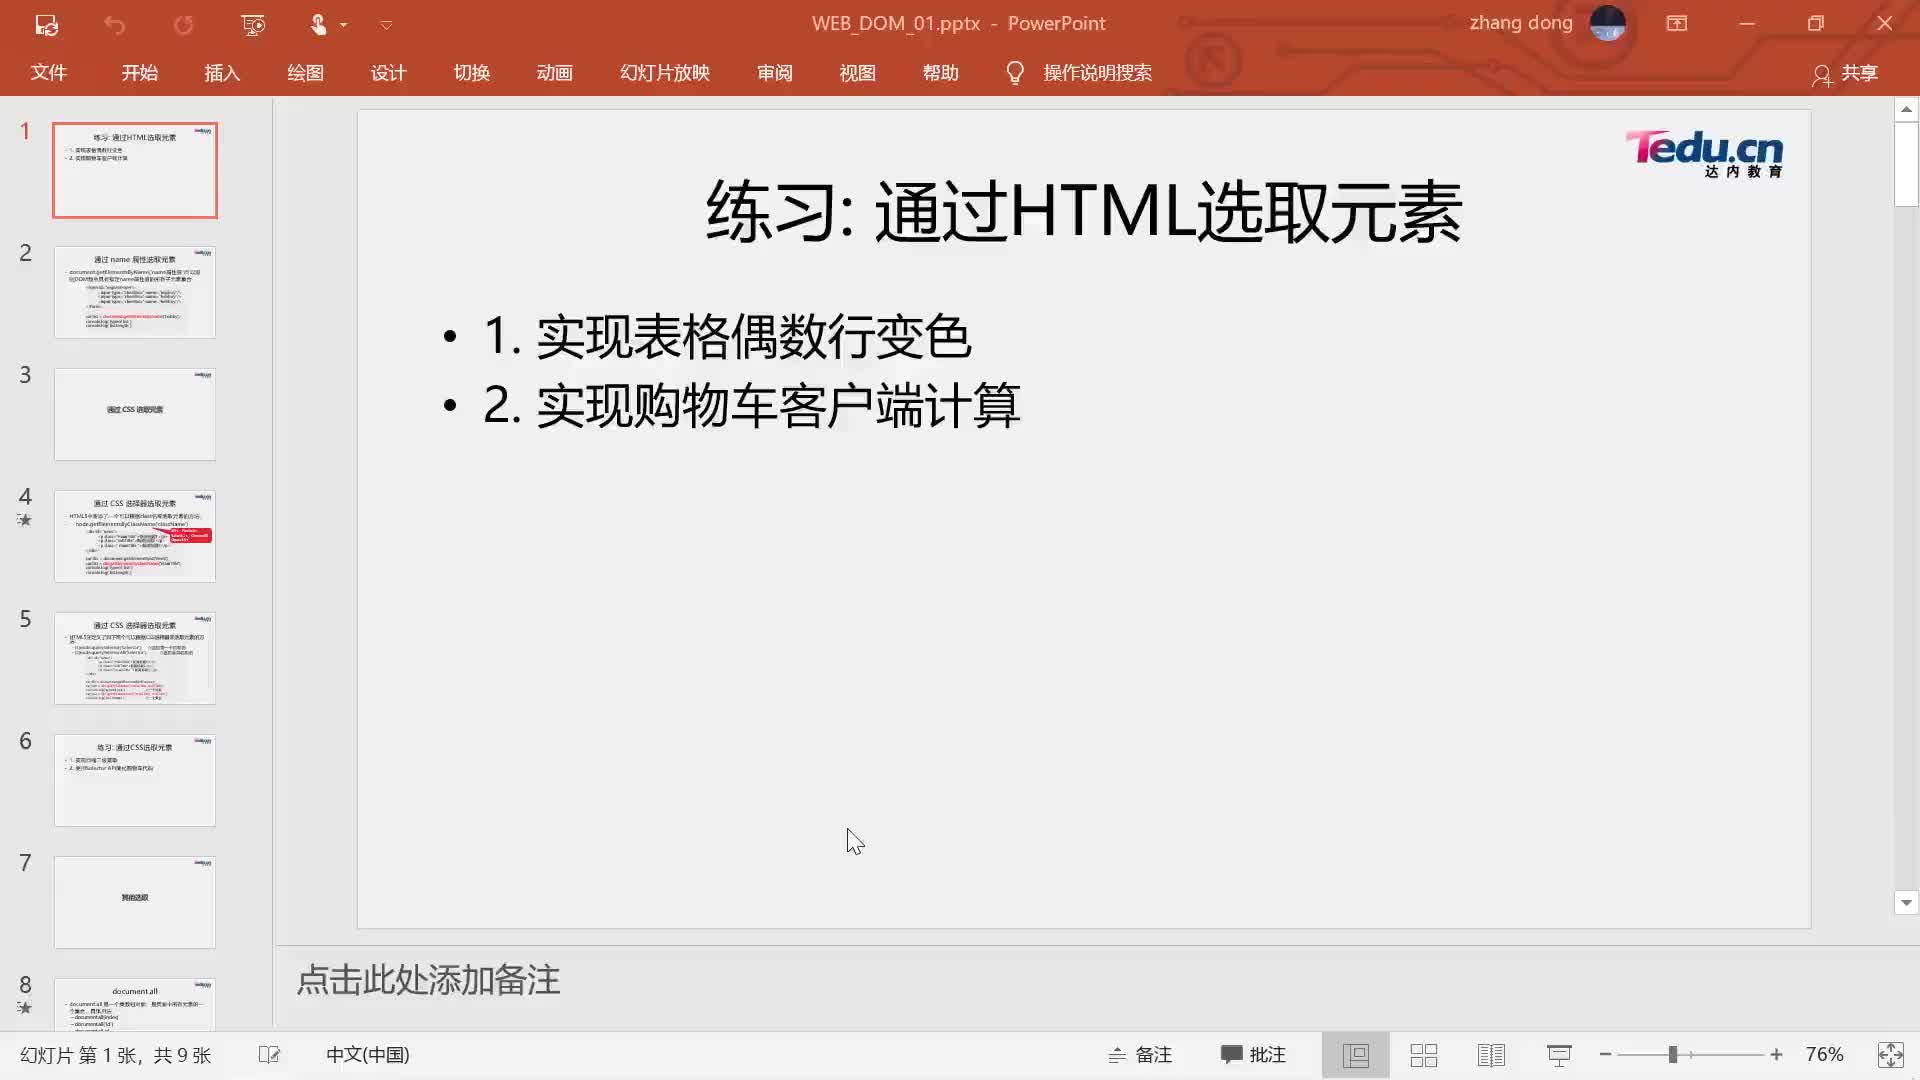
Task: Open Ribbon Display Options icon
Action: 1677,23
